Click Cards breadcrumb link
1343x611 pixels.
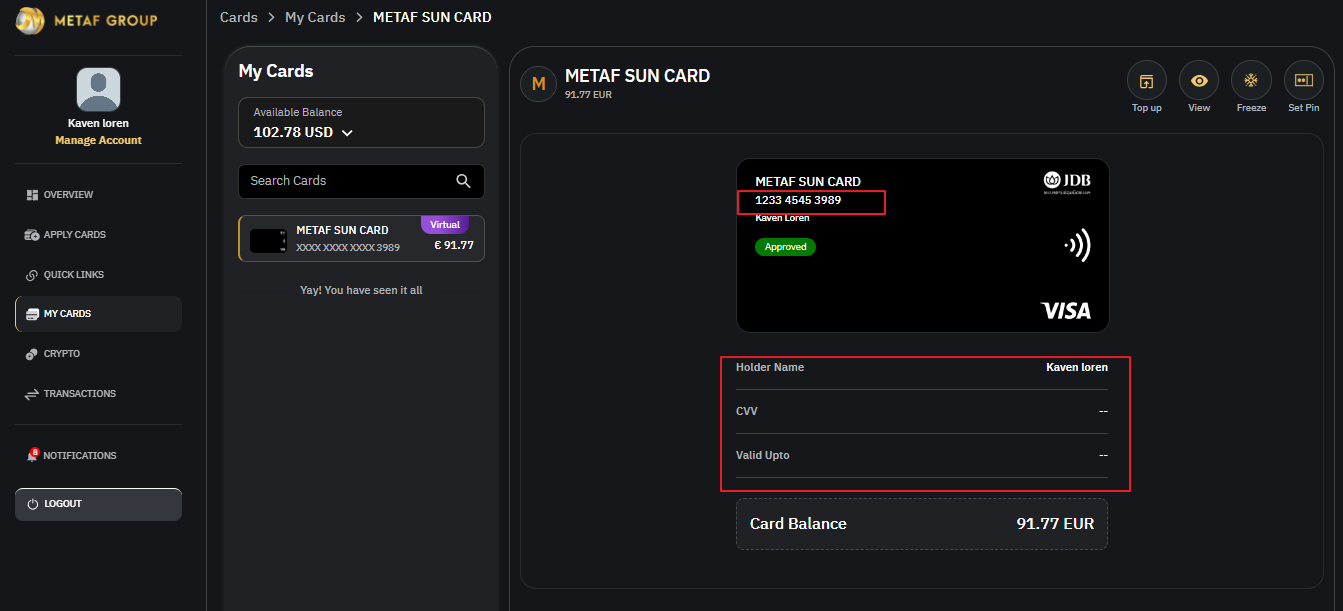pyautogui.click(x=239, y=17)
